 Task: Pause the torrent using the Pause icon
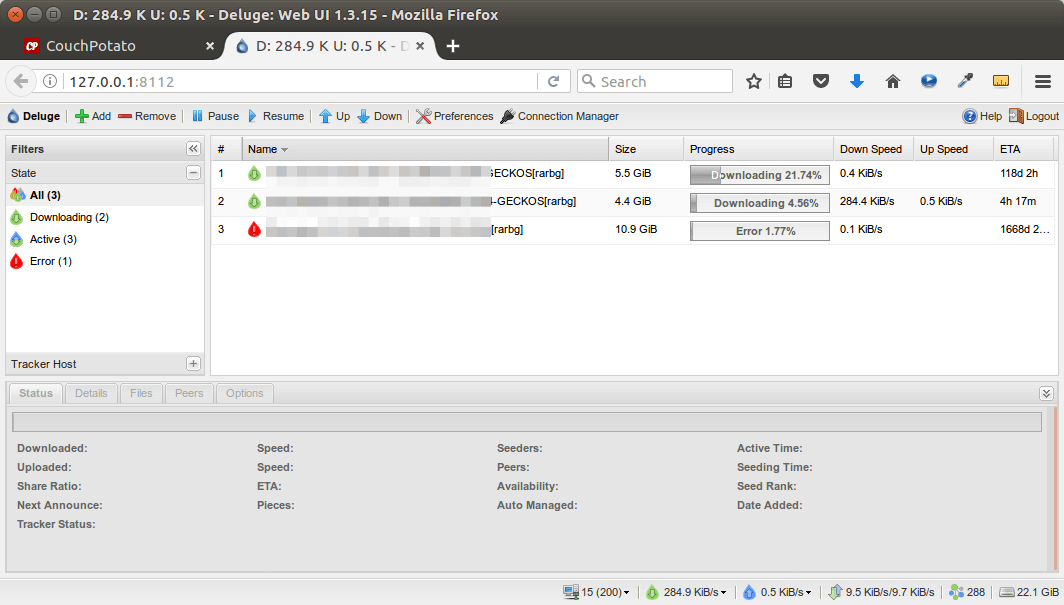198,116
